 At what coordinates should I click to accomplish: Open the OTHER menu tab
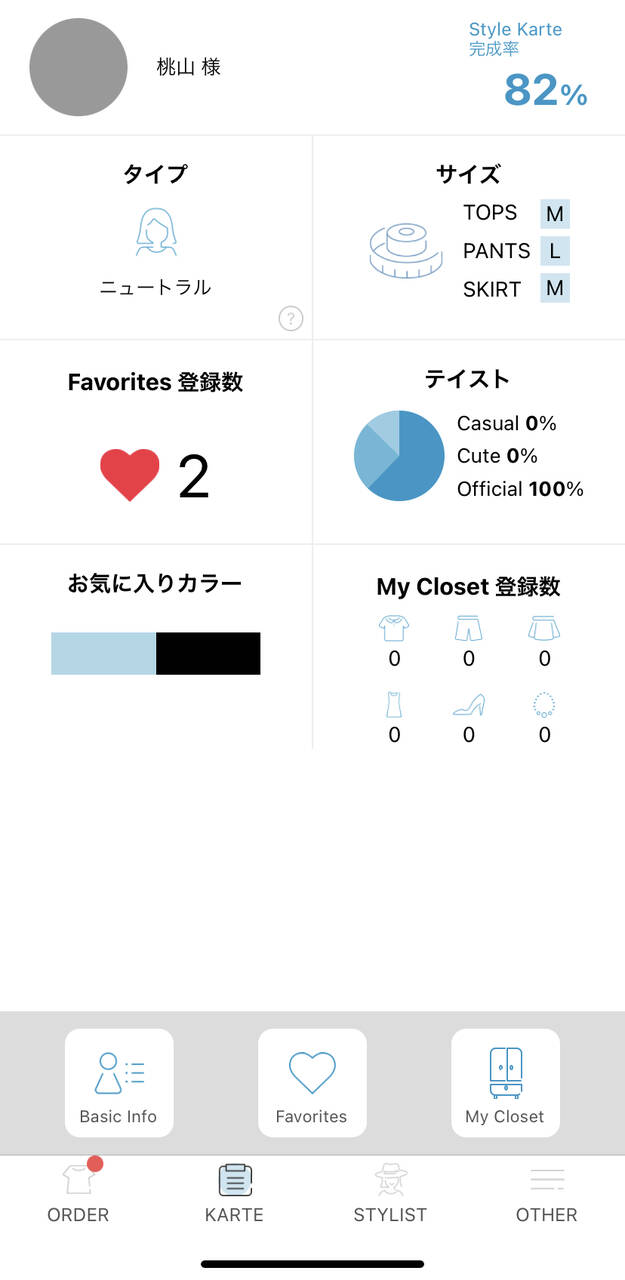[x=546, y=1192]
